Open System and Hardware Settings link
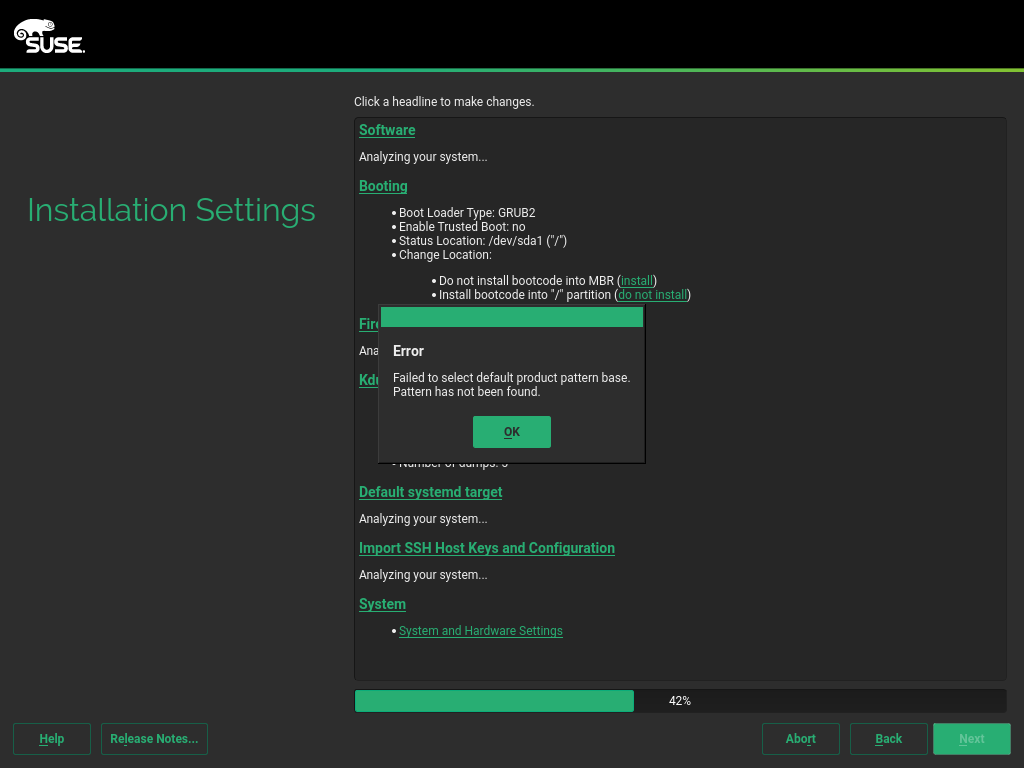 click(480, 631)
